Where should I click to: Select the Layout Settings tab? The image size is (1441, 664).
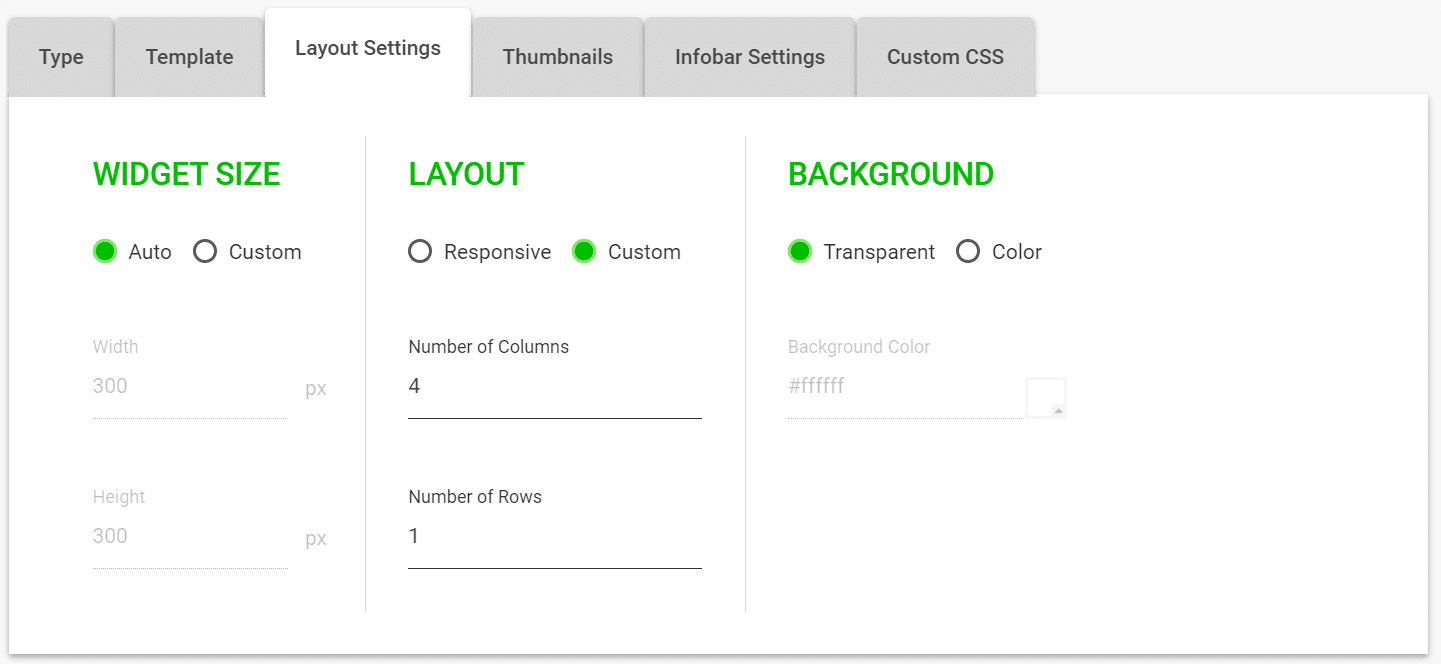pyautogui.click(x=367, y=47)
